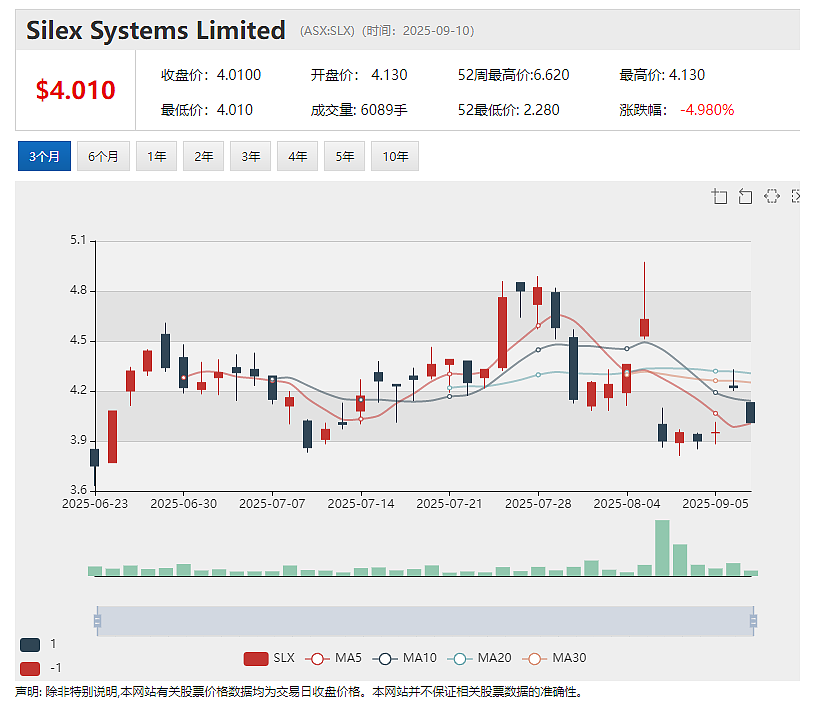Click the 2025-07-14 x-axis label
Viewport: 814px width, 716px height.
click(x=361, y=504)
